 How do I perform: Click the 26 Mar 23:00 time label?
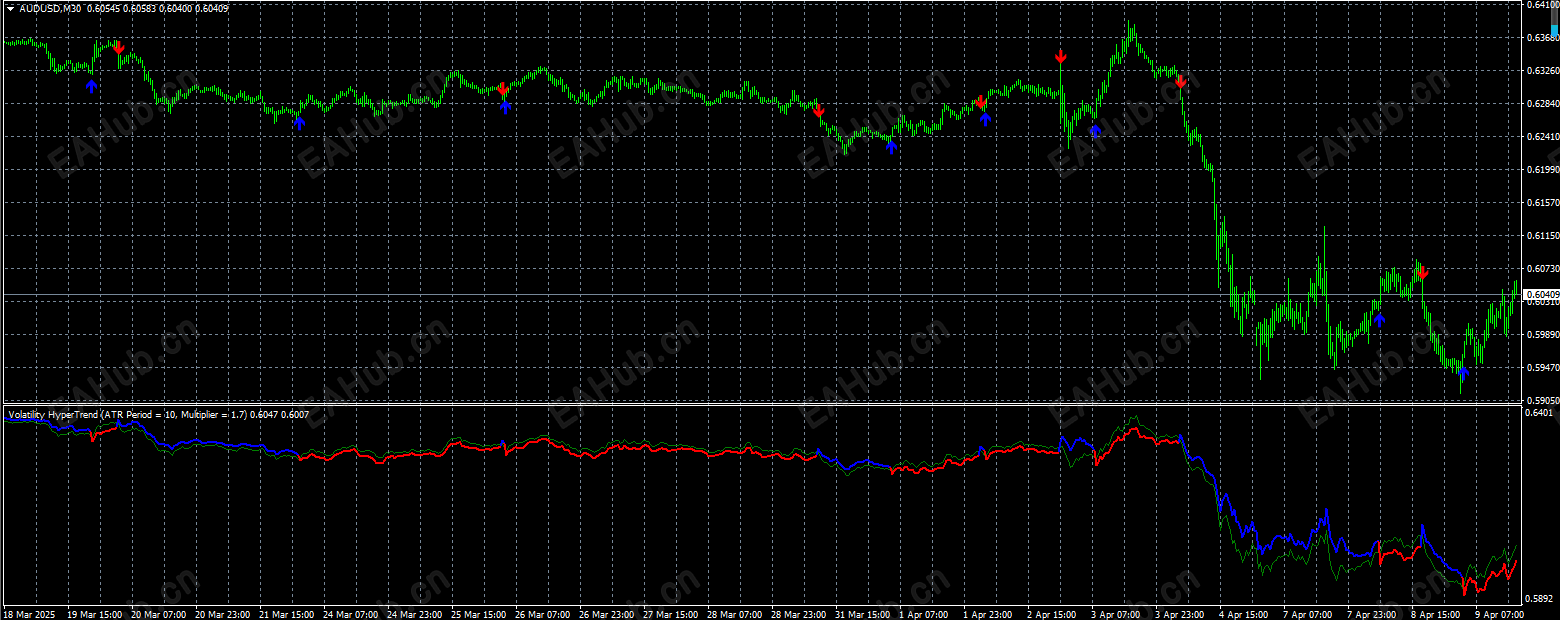coord(605,613)
